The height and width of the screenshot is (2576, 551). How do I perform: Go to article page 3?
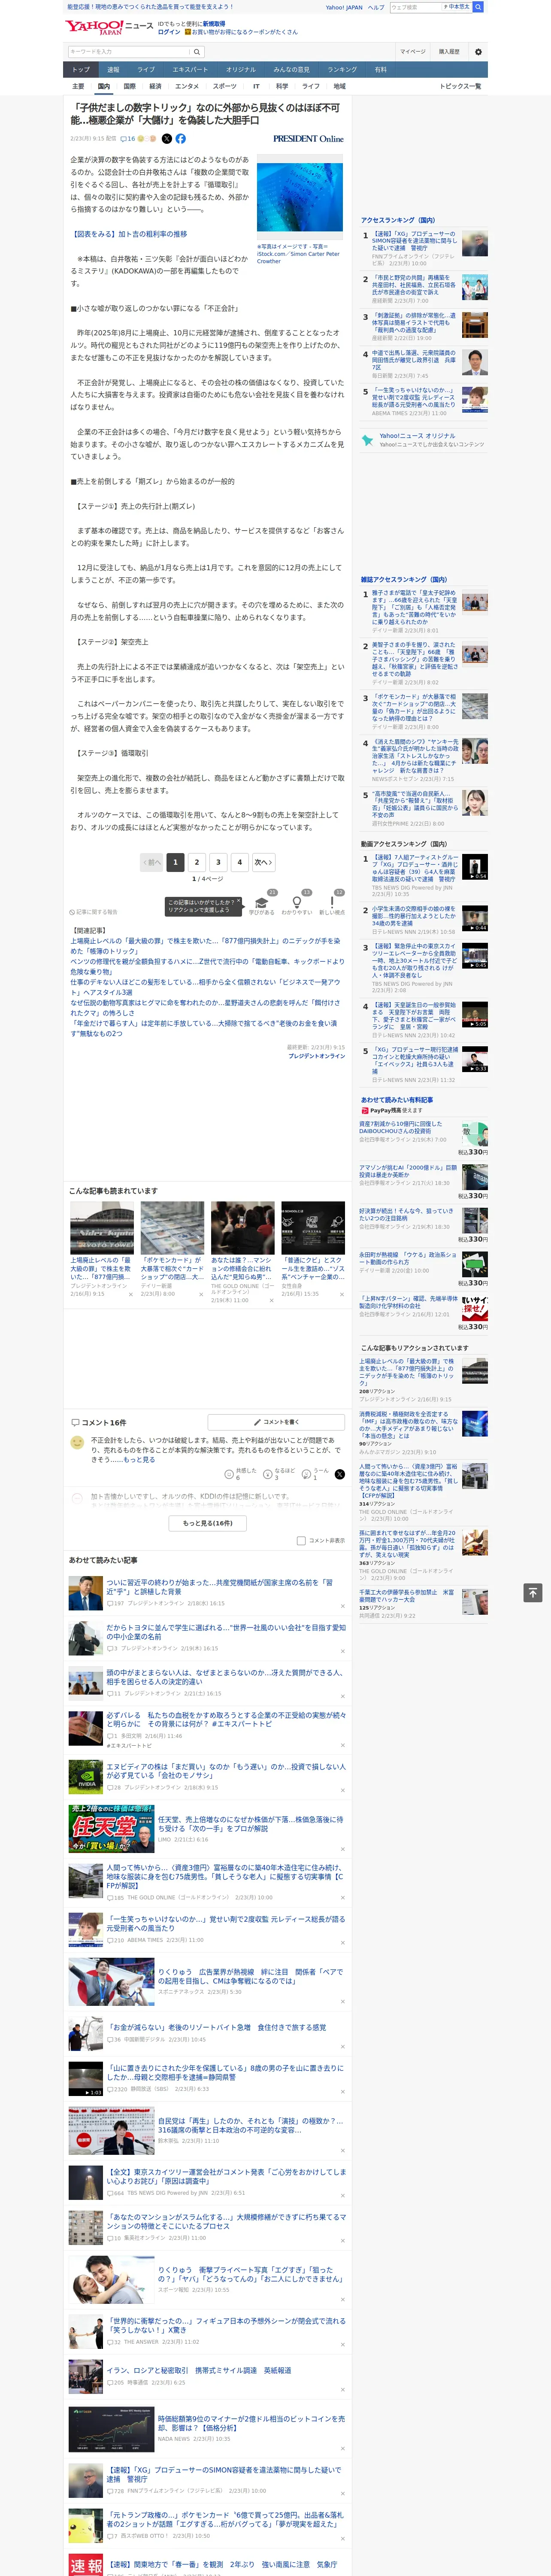pos(218,862)
